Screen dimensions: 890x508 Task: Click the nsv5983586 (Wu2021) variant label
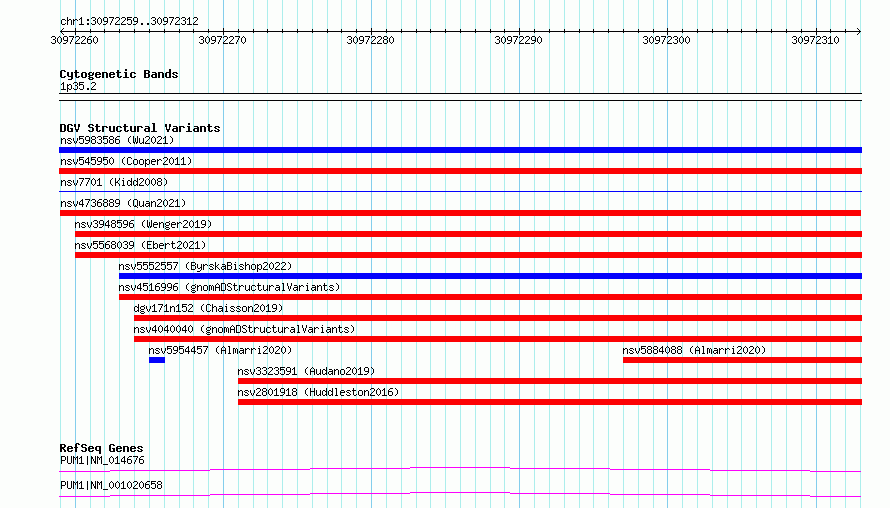click(117, 140)
